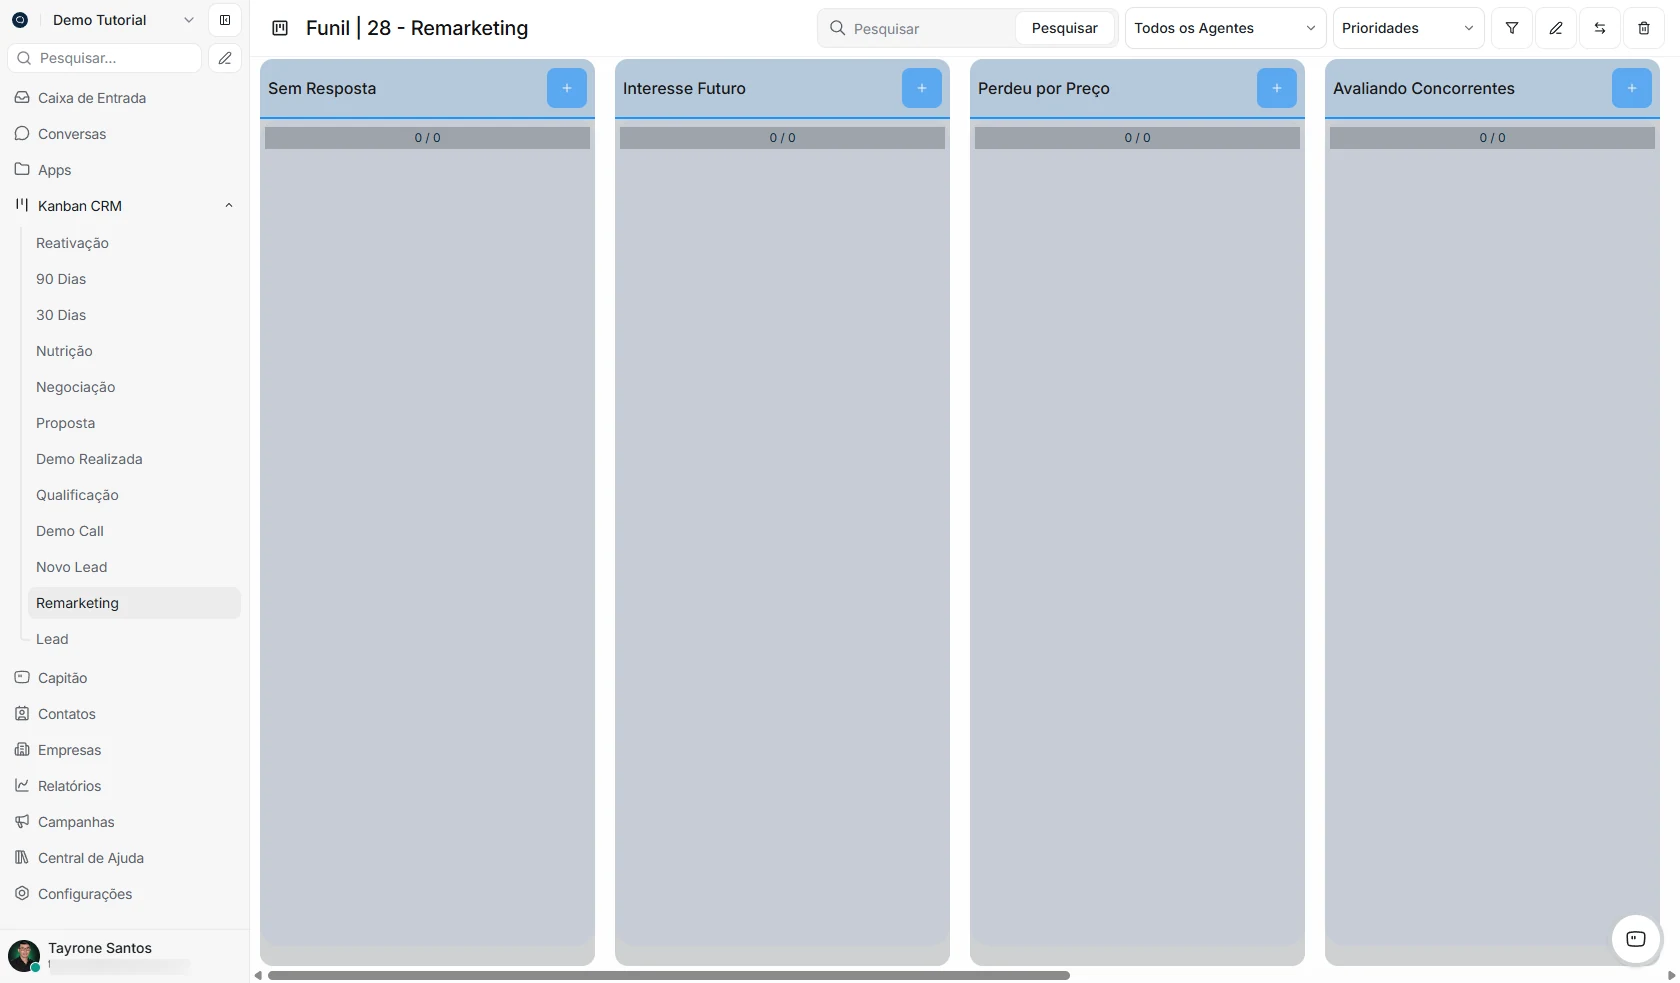Open the Lead funnel

(x=134, y=639)
